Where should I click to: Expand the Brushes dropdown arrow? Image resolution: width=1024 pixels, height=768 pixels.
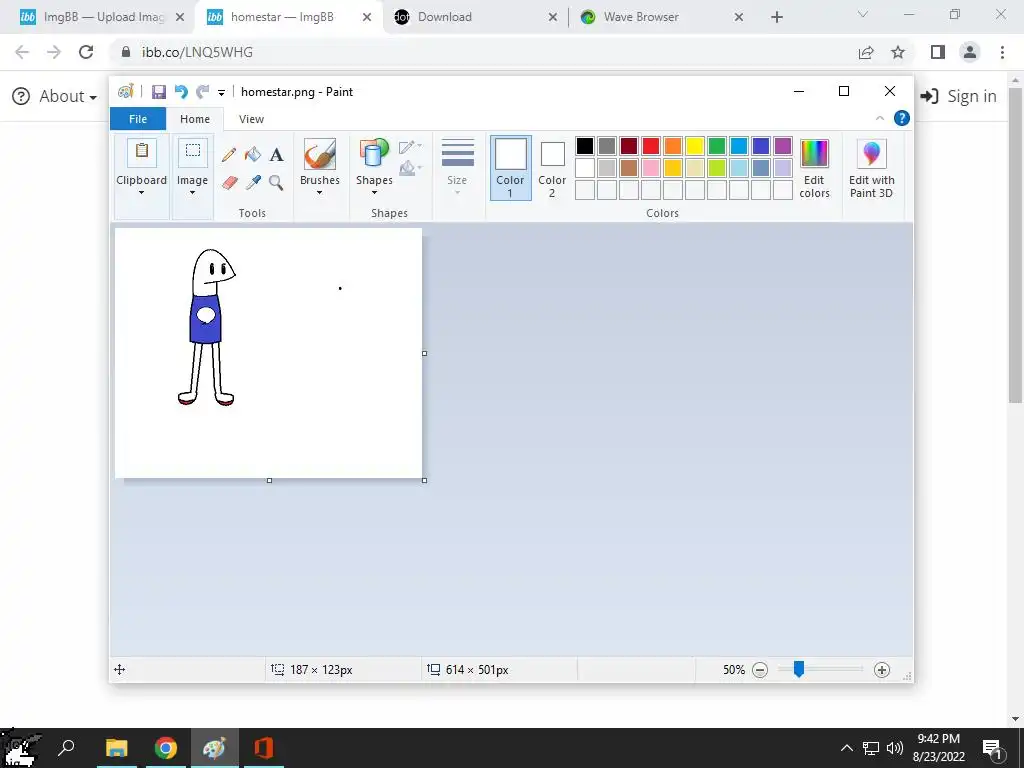(x=319, y=193)
